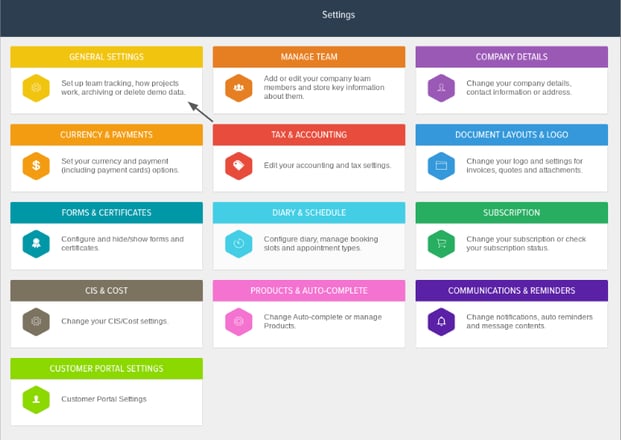Click the Tax & Accounting header

click(309, 135)
